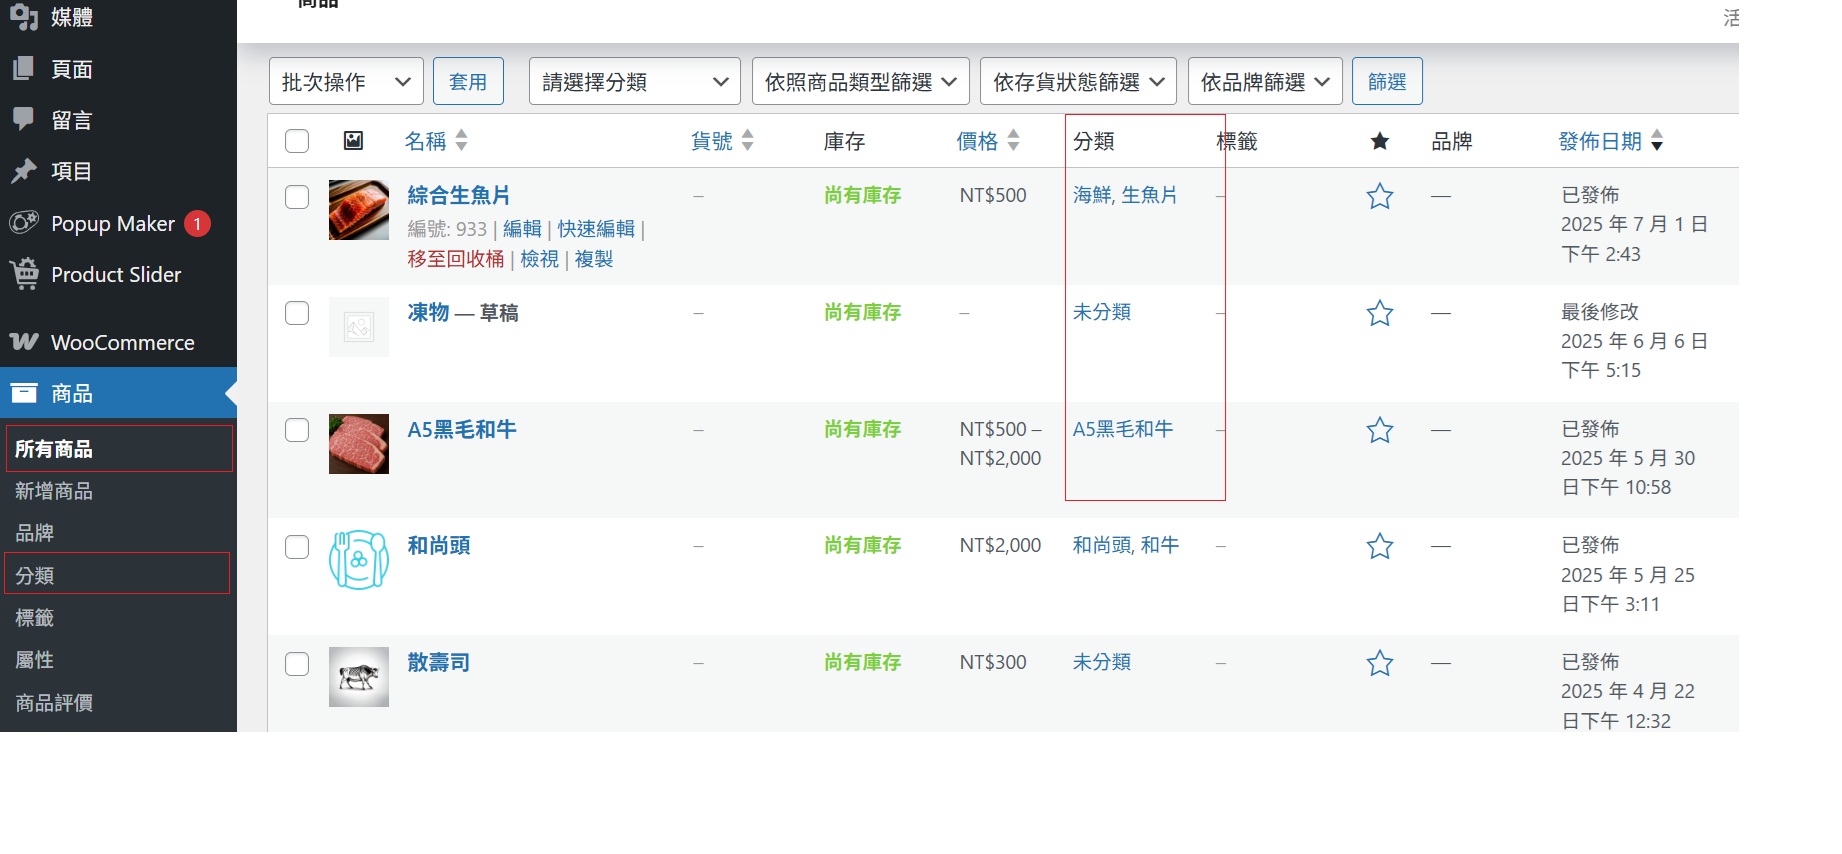Open 品牌 submenu item

35,533
